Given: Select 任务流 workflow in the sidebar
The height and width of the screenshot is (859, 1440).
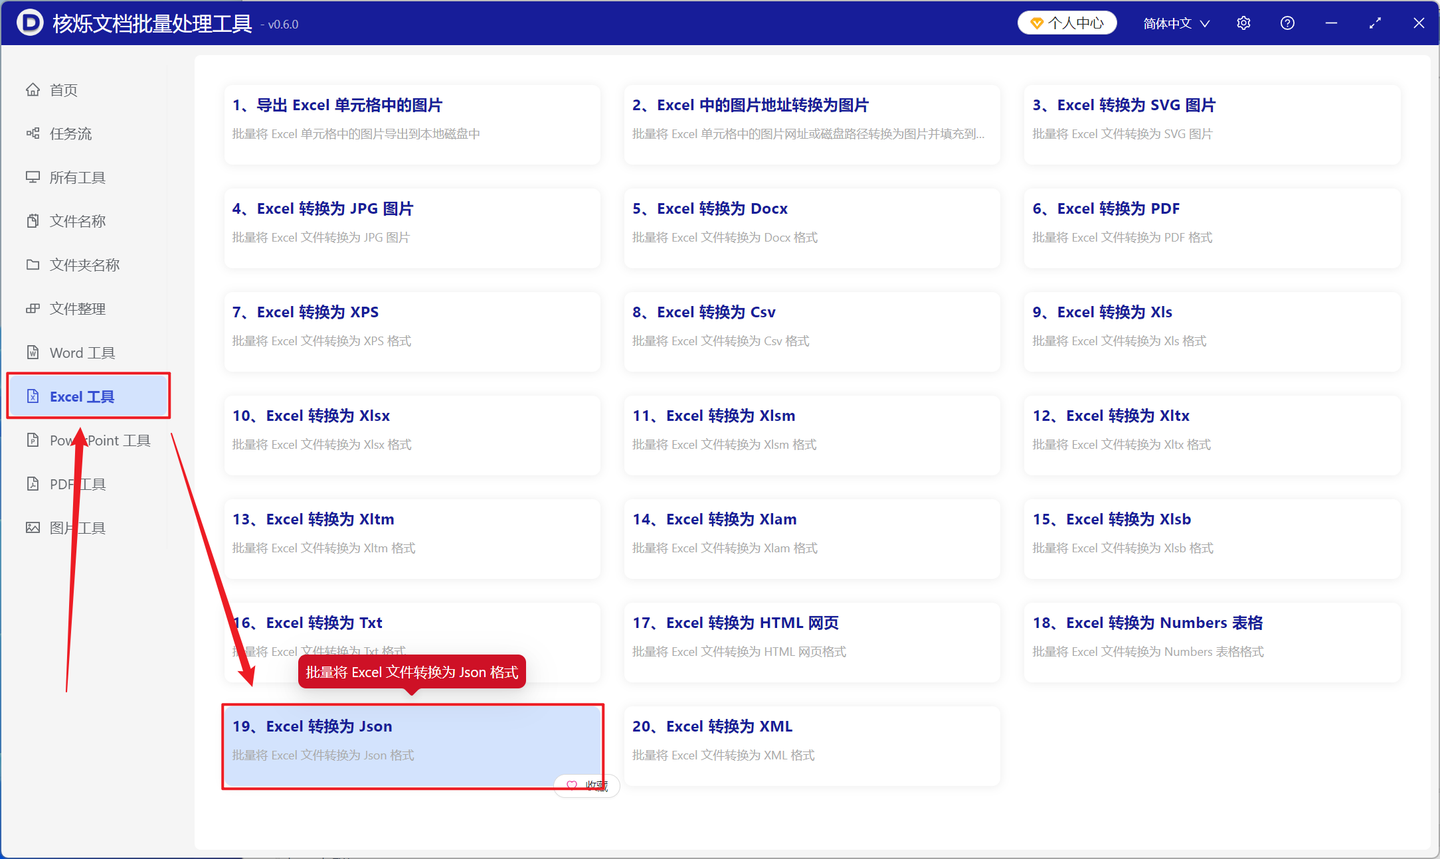Looking at the screenshot, I should (75, 133).
